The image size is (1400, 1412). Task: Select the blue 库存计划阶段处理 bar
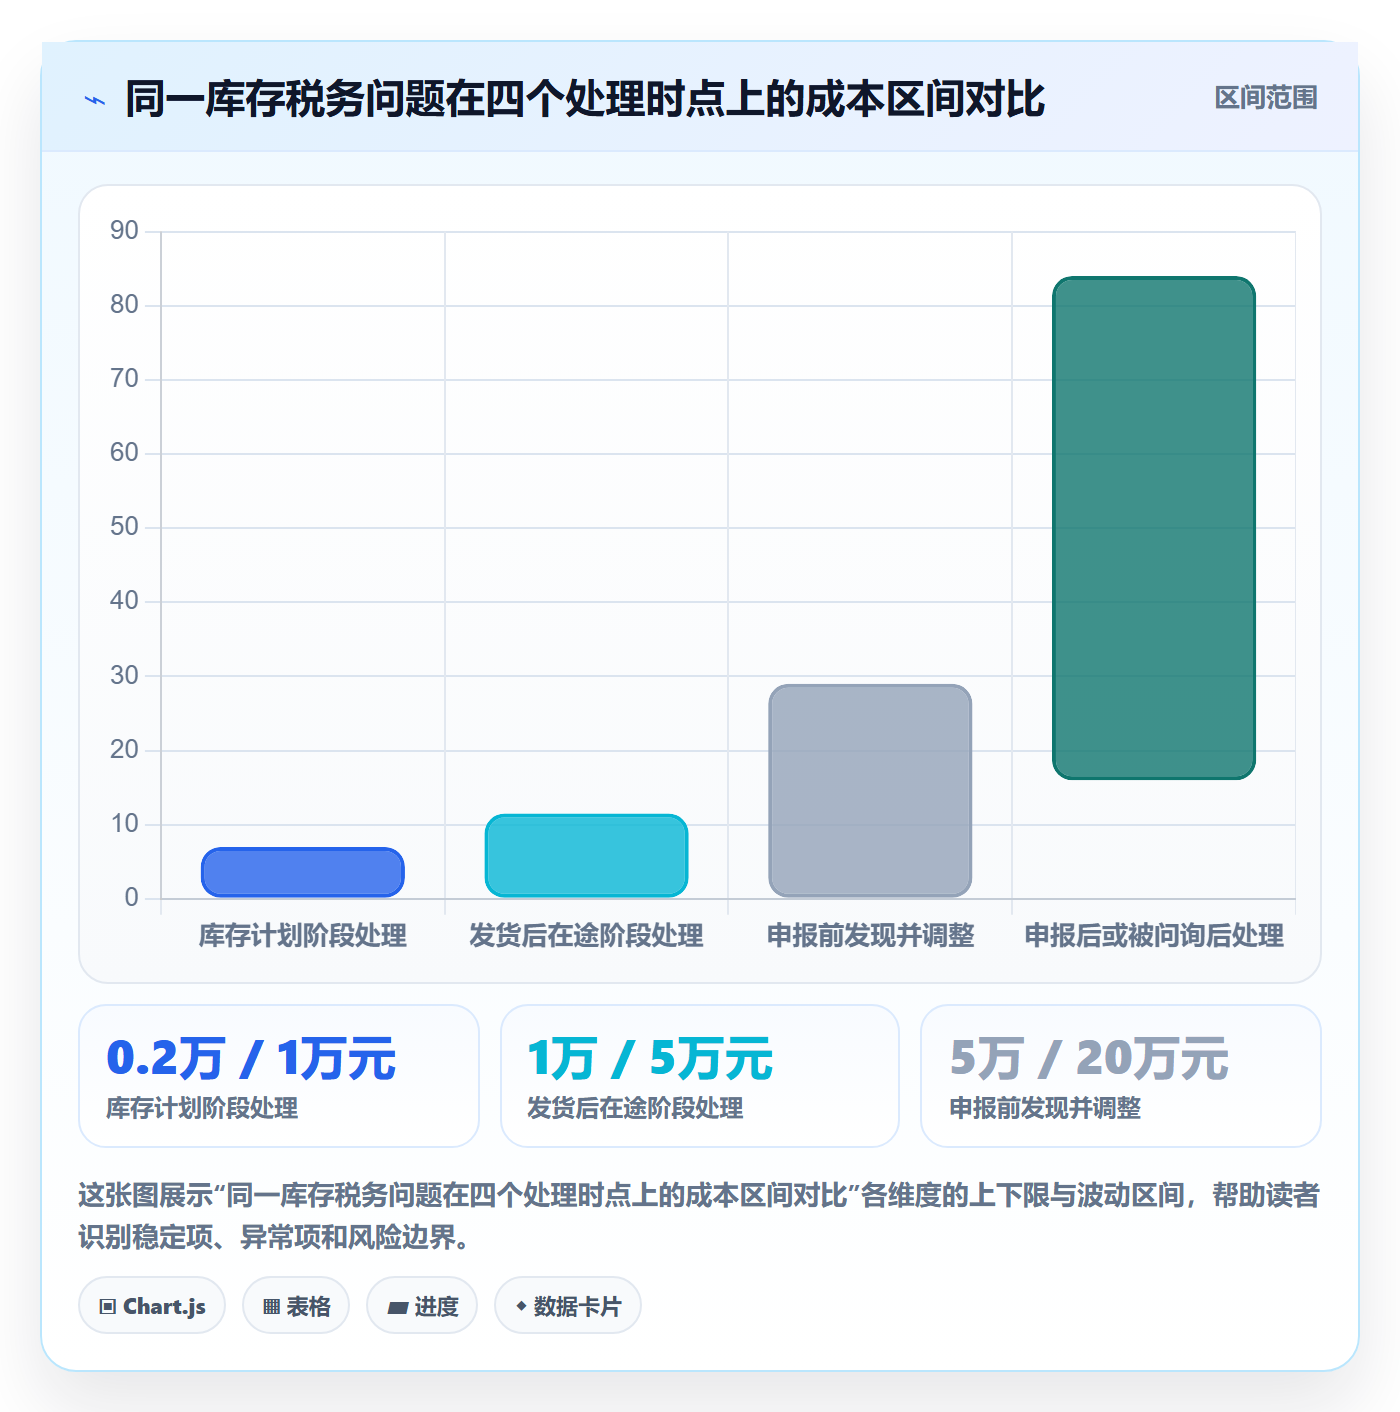tap(303, 872)
